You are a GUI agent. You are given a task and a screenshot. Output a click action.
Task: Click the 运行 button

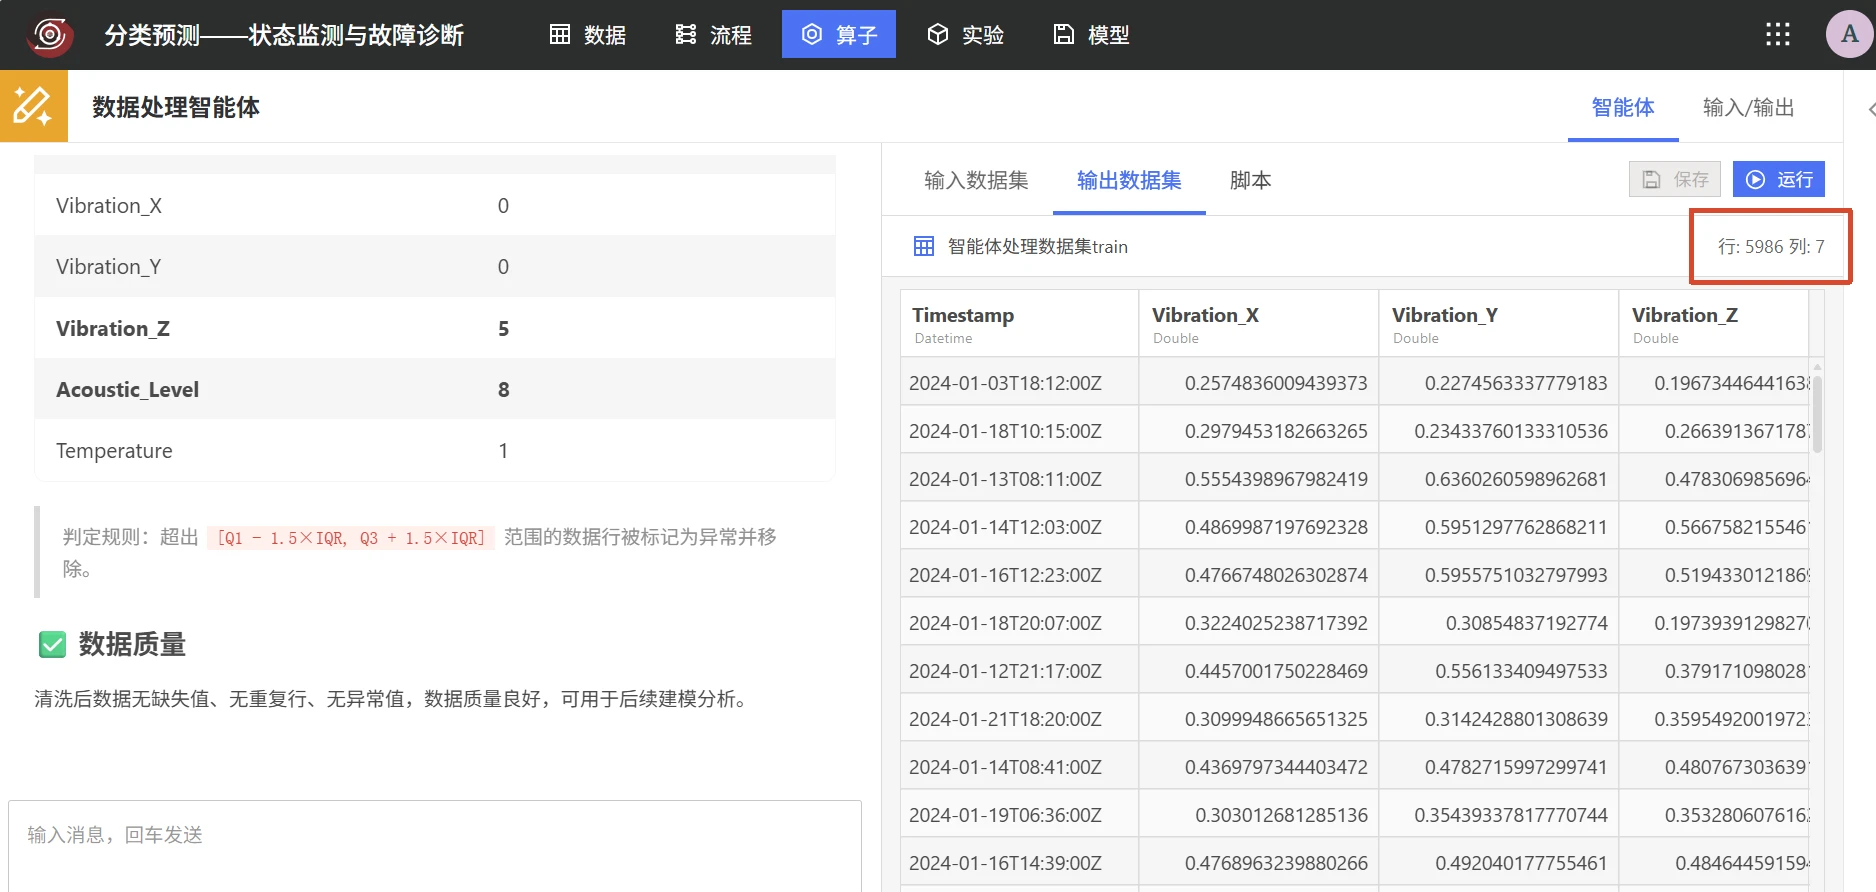[1779, 179]
